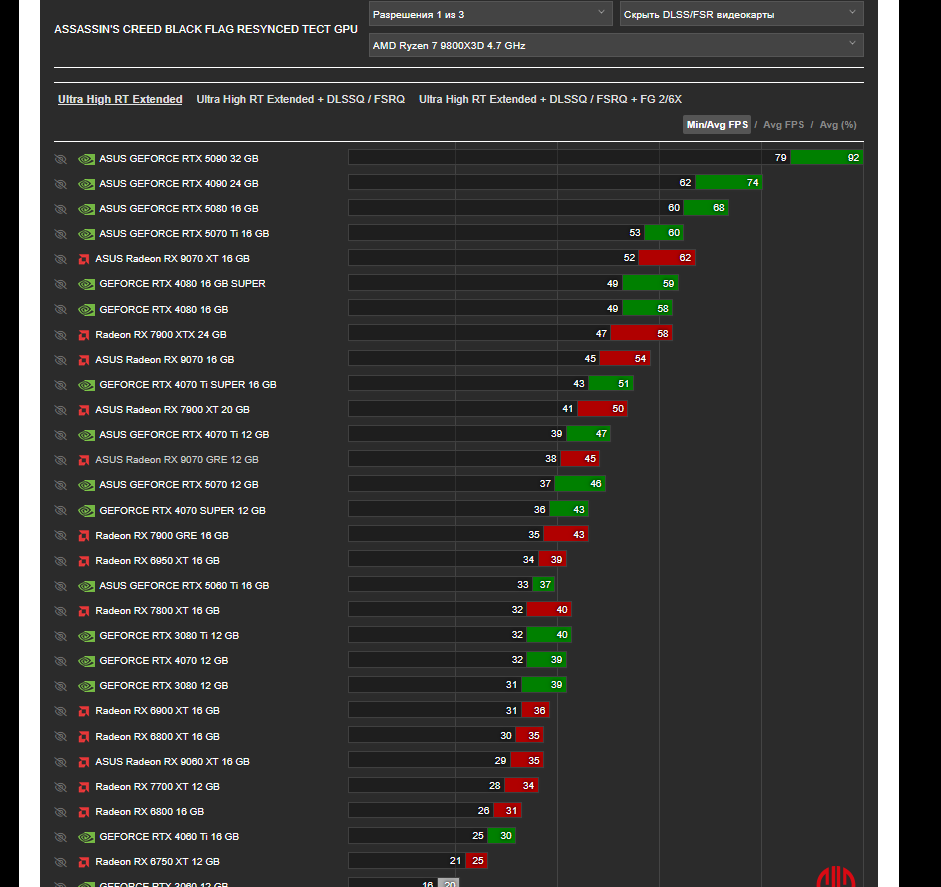Viewport: 941px width, 887px height.
Task: Click AMD icon beside Radeon RX 6950 XT
Action: [x=84, y=561]
